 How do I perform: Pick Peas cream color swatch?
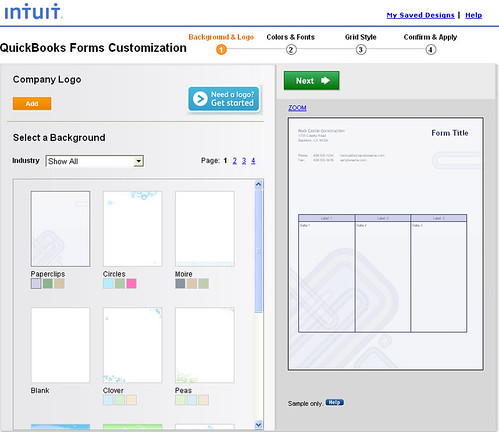(203, 400)
